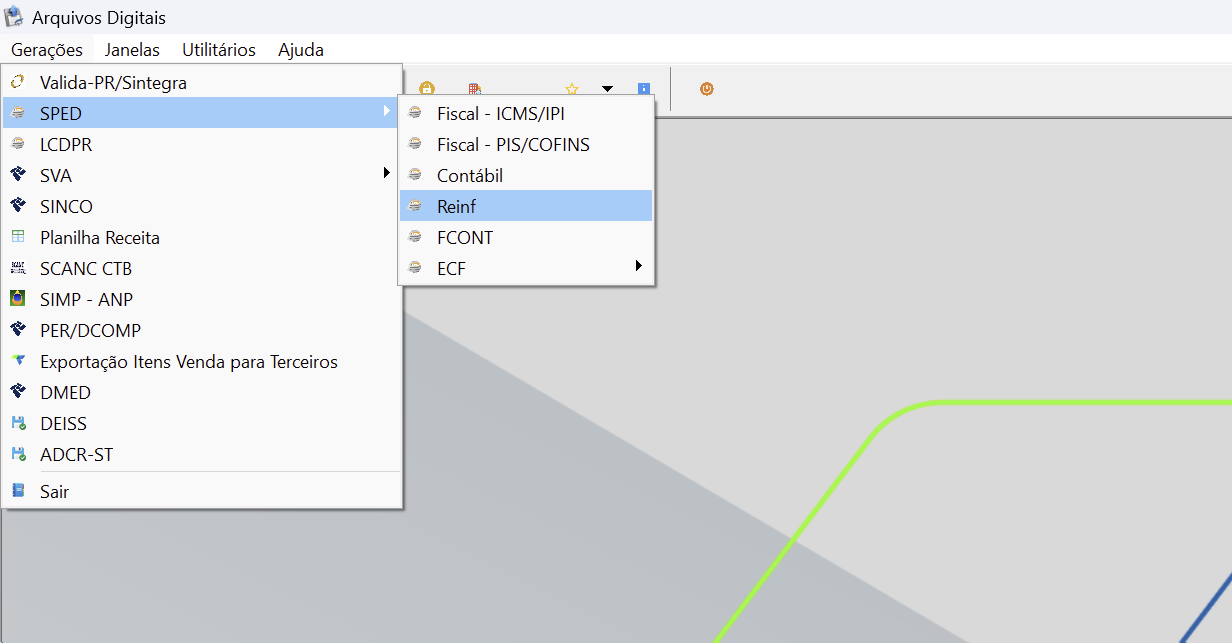
Task: Click the icon beside PER/DCOMP
Action: pos(17,330)
